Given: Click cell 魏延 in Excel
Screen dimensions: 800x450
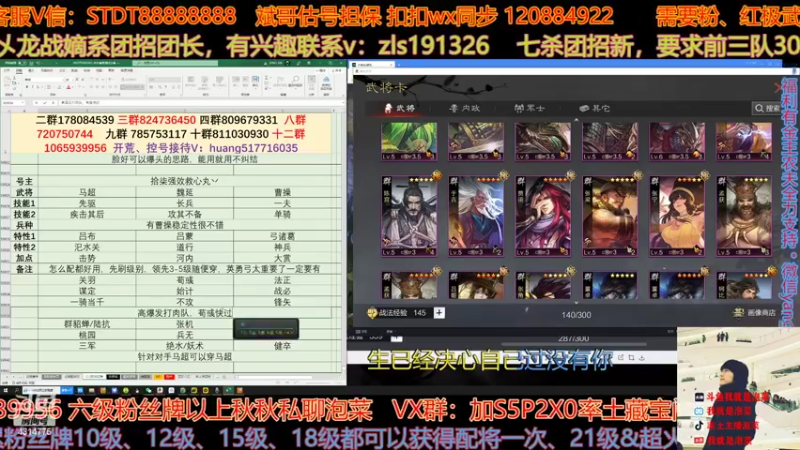Looking at the screenshot, I should click(185, 192).
